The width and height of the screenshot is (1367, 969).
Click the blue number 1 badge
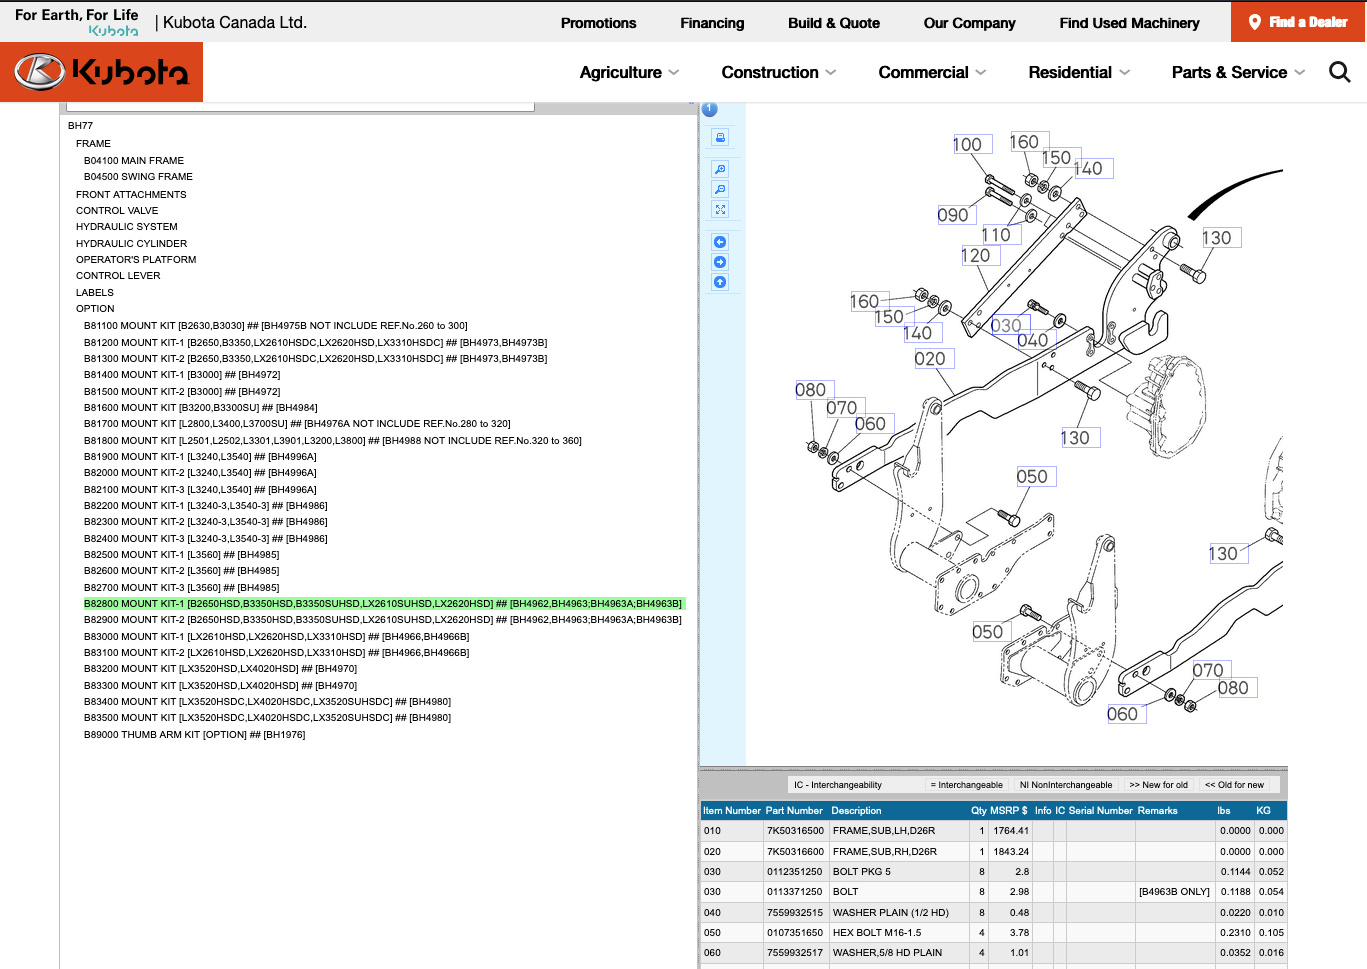click(710, 109)
